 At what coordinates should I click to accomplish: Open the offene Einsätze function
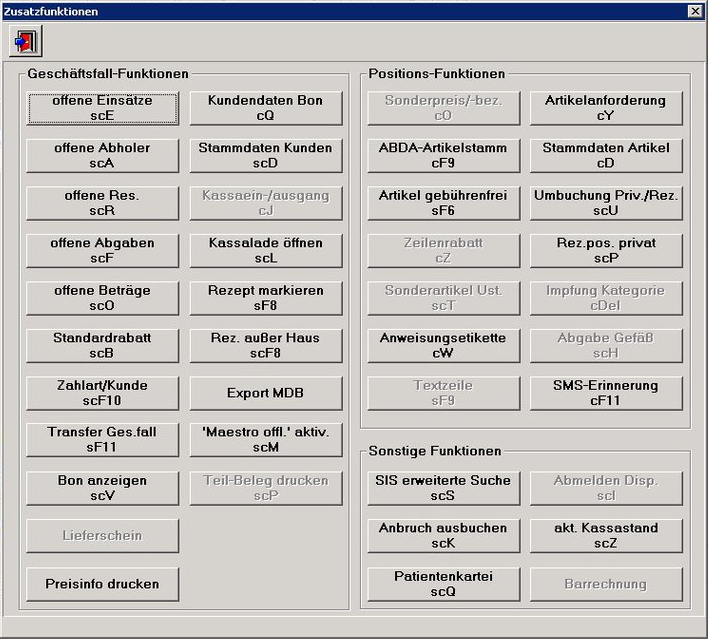click(102, 108)
